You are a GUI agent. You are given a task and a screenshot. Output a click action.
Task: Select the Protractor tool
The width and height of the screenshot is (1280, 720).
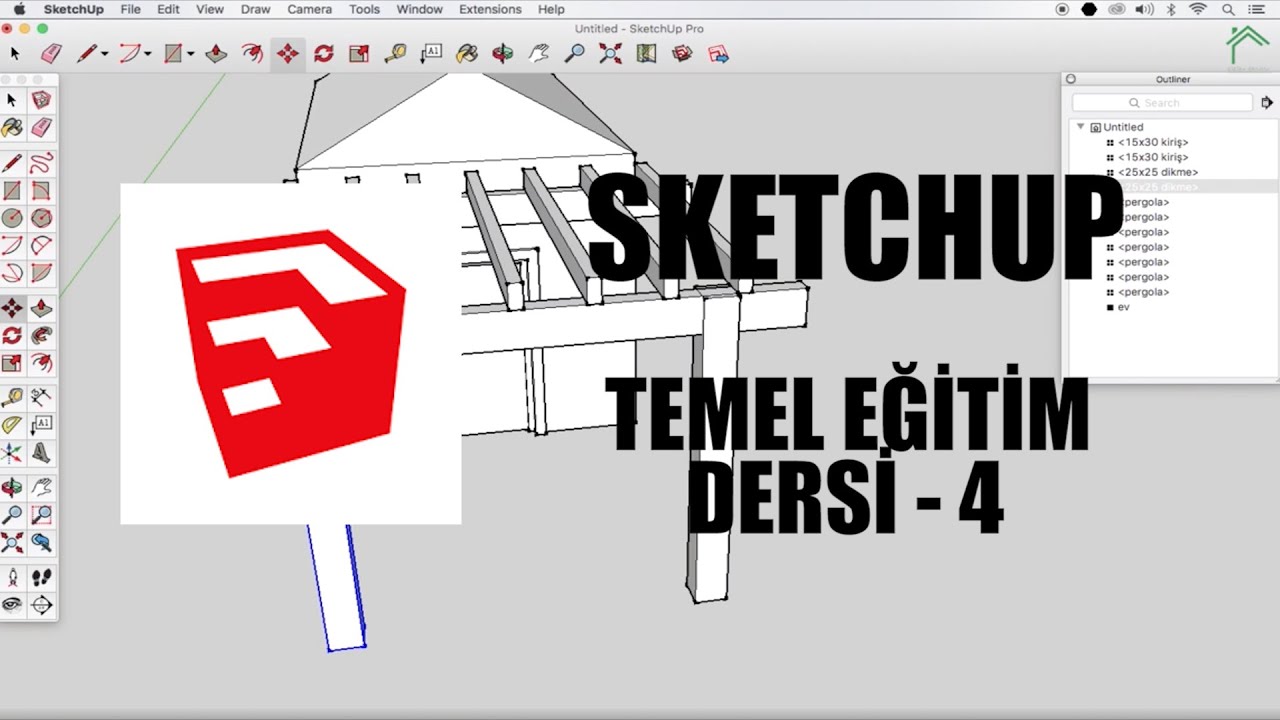click(x=12, y=425)
